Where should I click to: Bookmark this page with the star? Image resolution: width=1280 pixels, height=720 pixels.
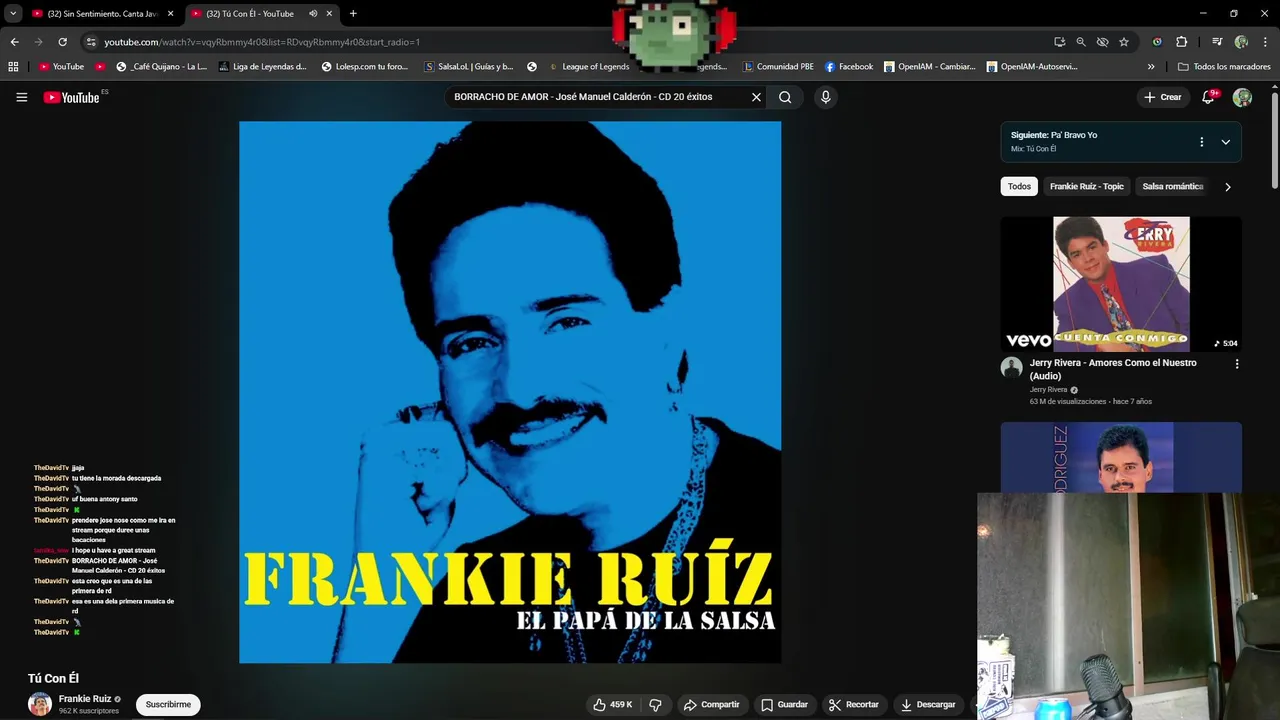[x=1124, y=42]
